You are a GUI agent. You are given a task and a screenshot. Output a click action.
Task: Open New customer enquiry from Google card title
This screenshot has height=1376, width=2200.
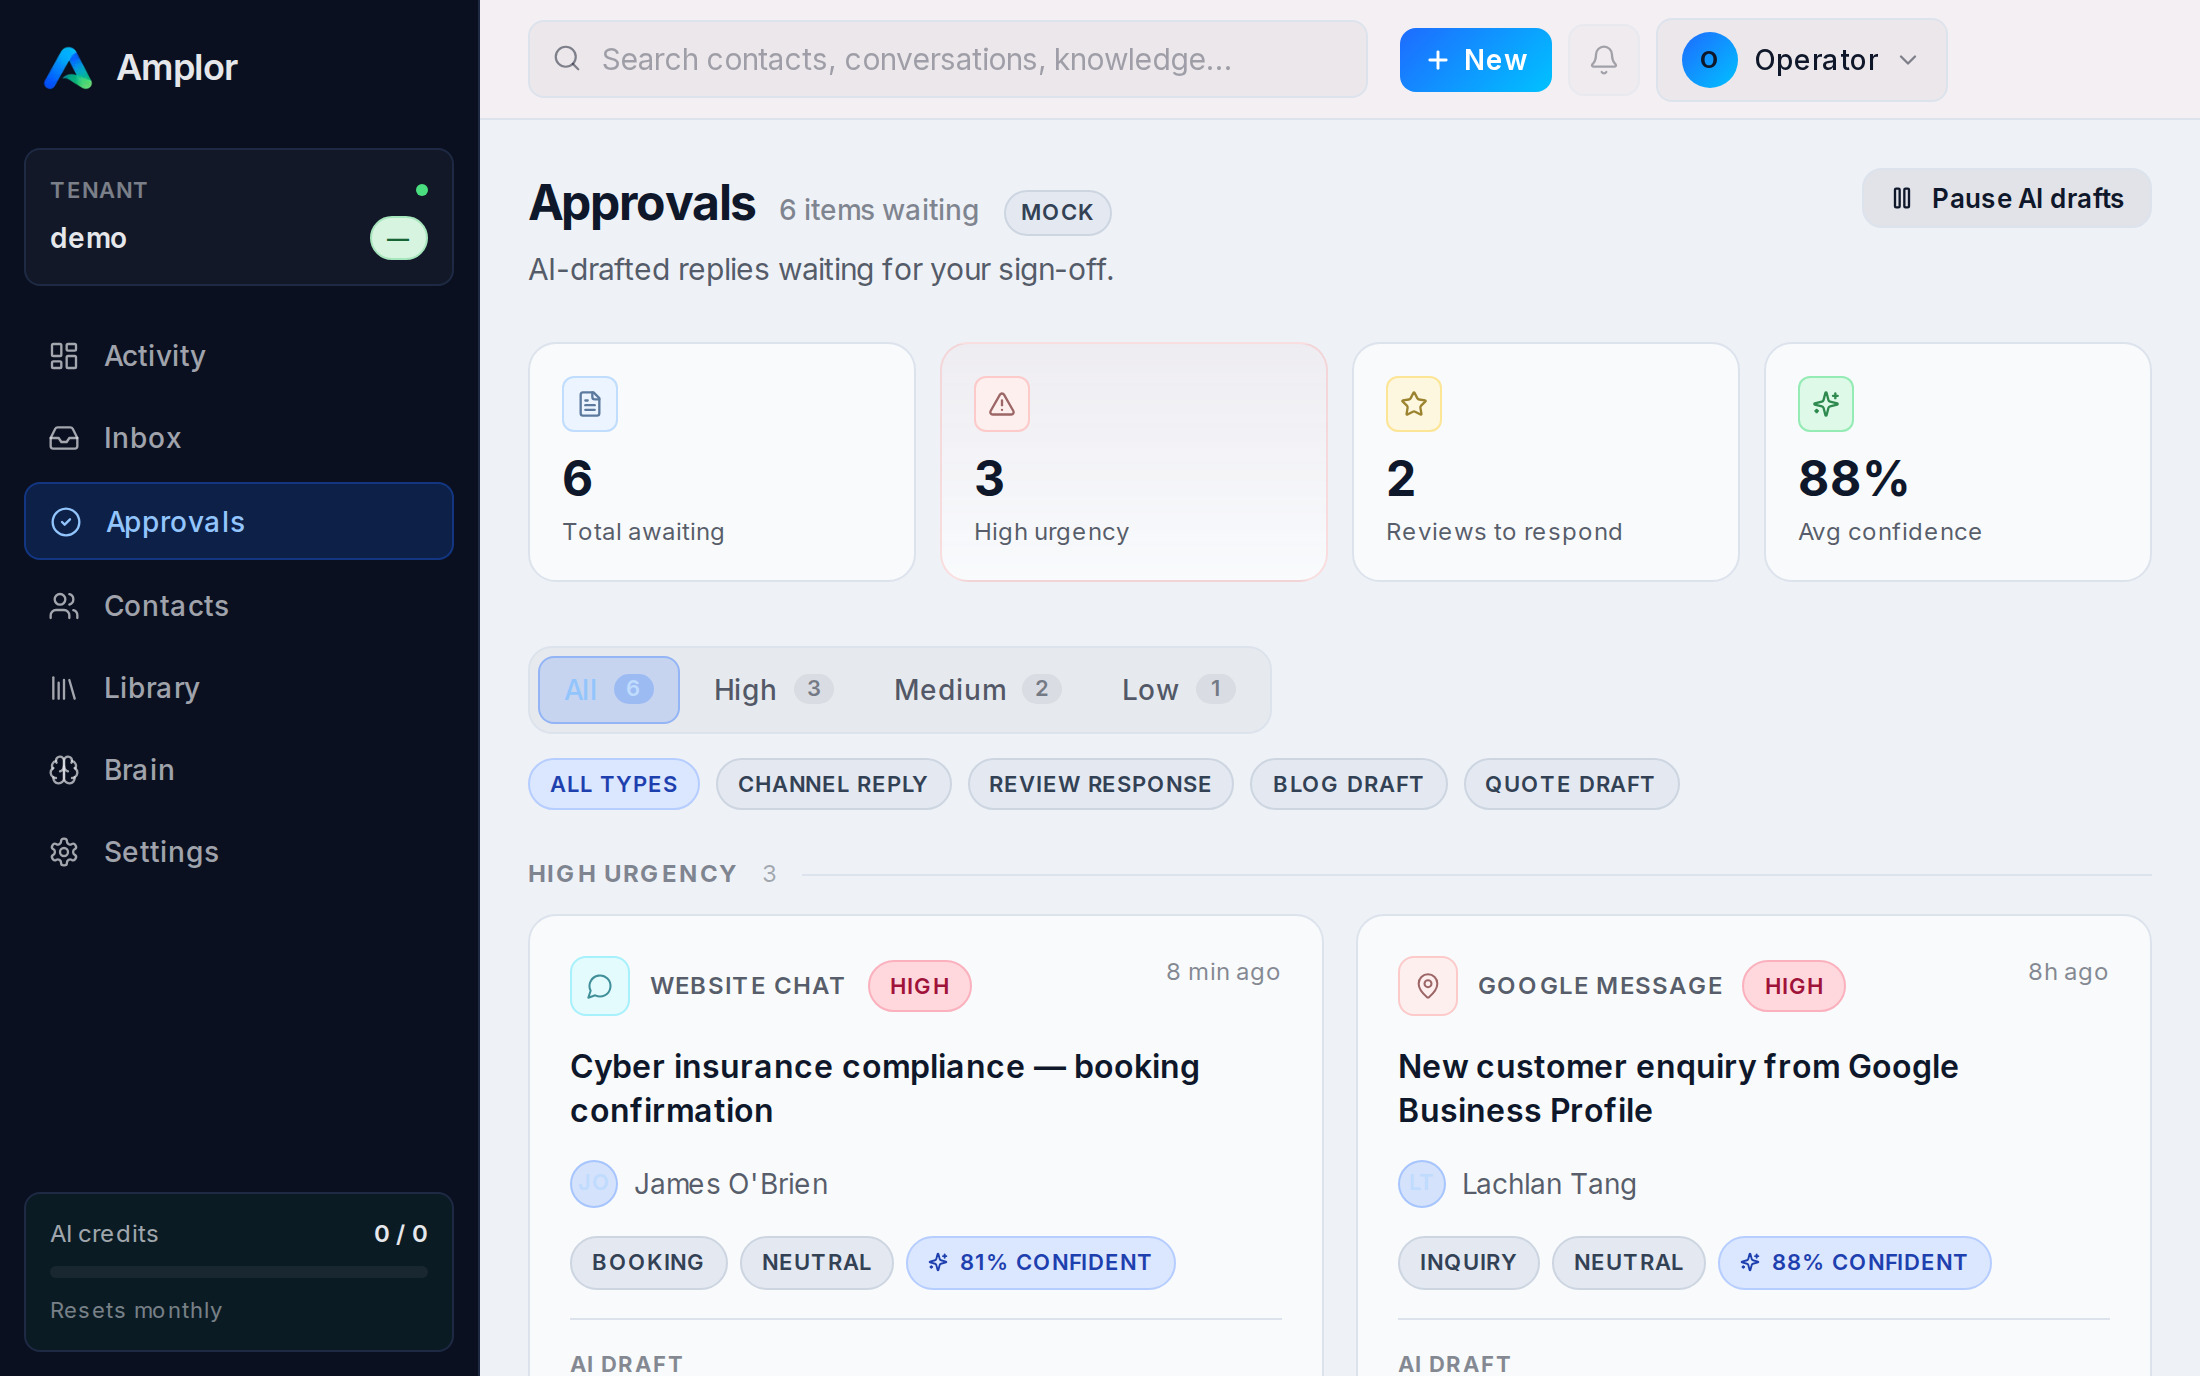[1678, 1088]
